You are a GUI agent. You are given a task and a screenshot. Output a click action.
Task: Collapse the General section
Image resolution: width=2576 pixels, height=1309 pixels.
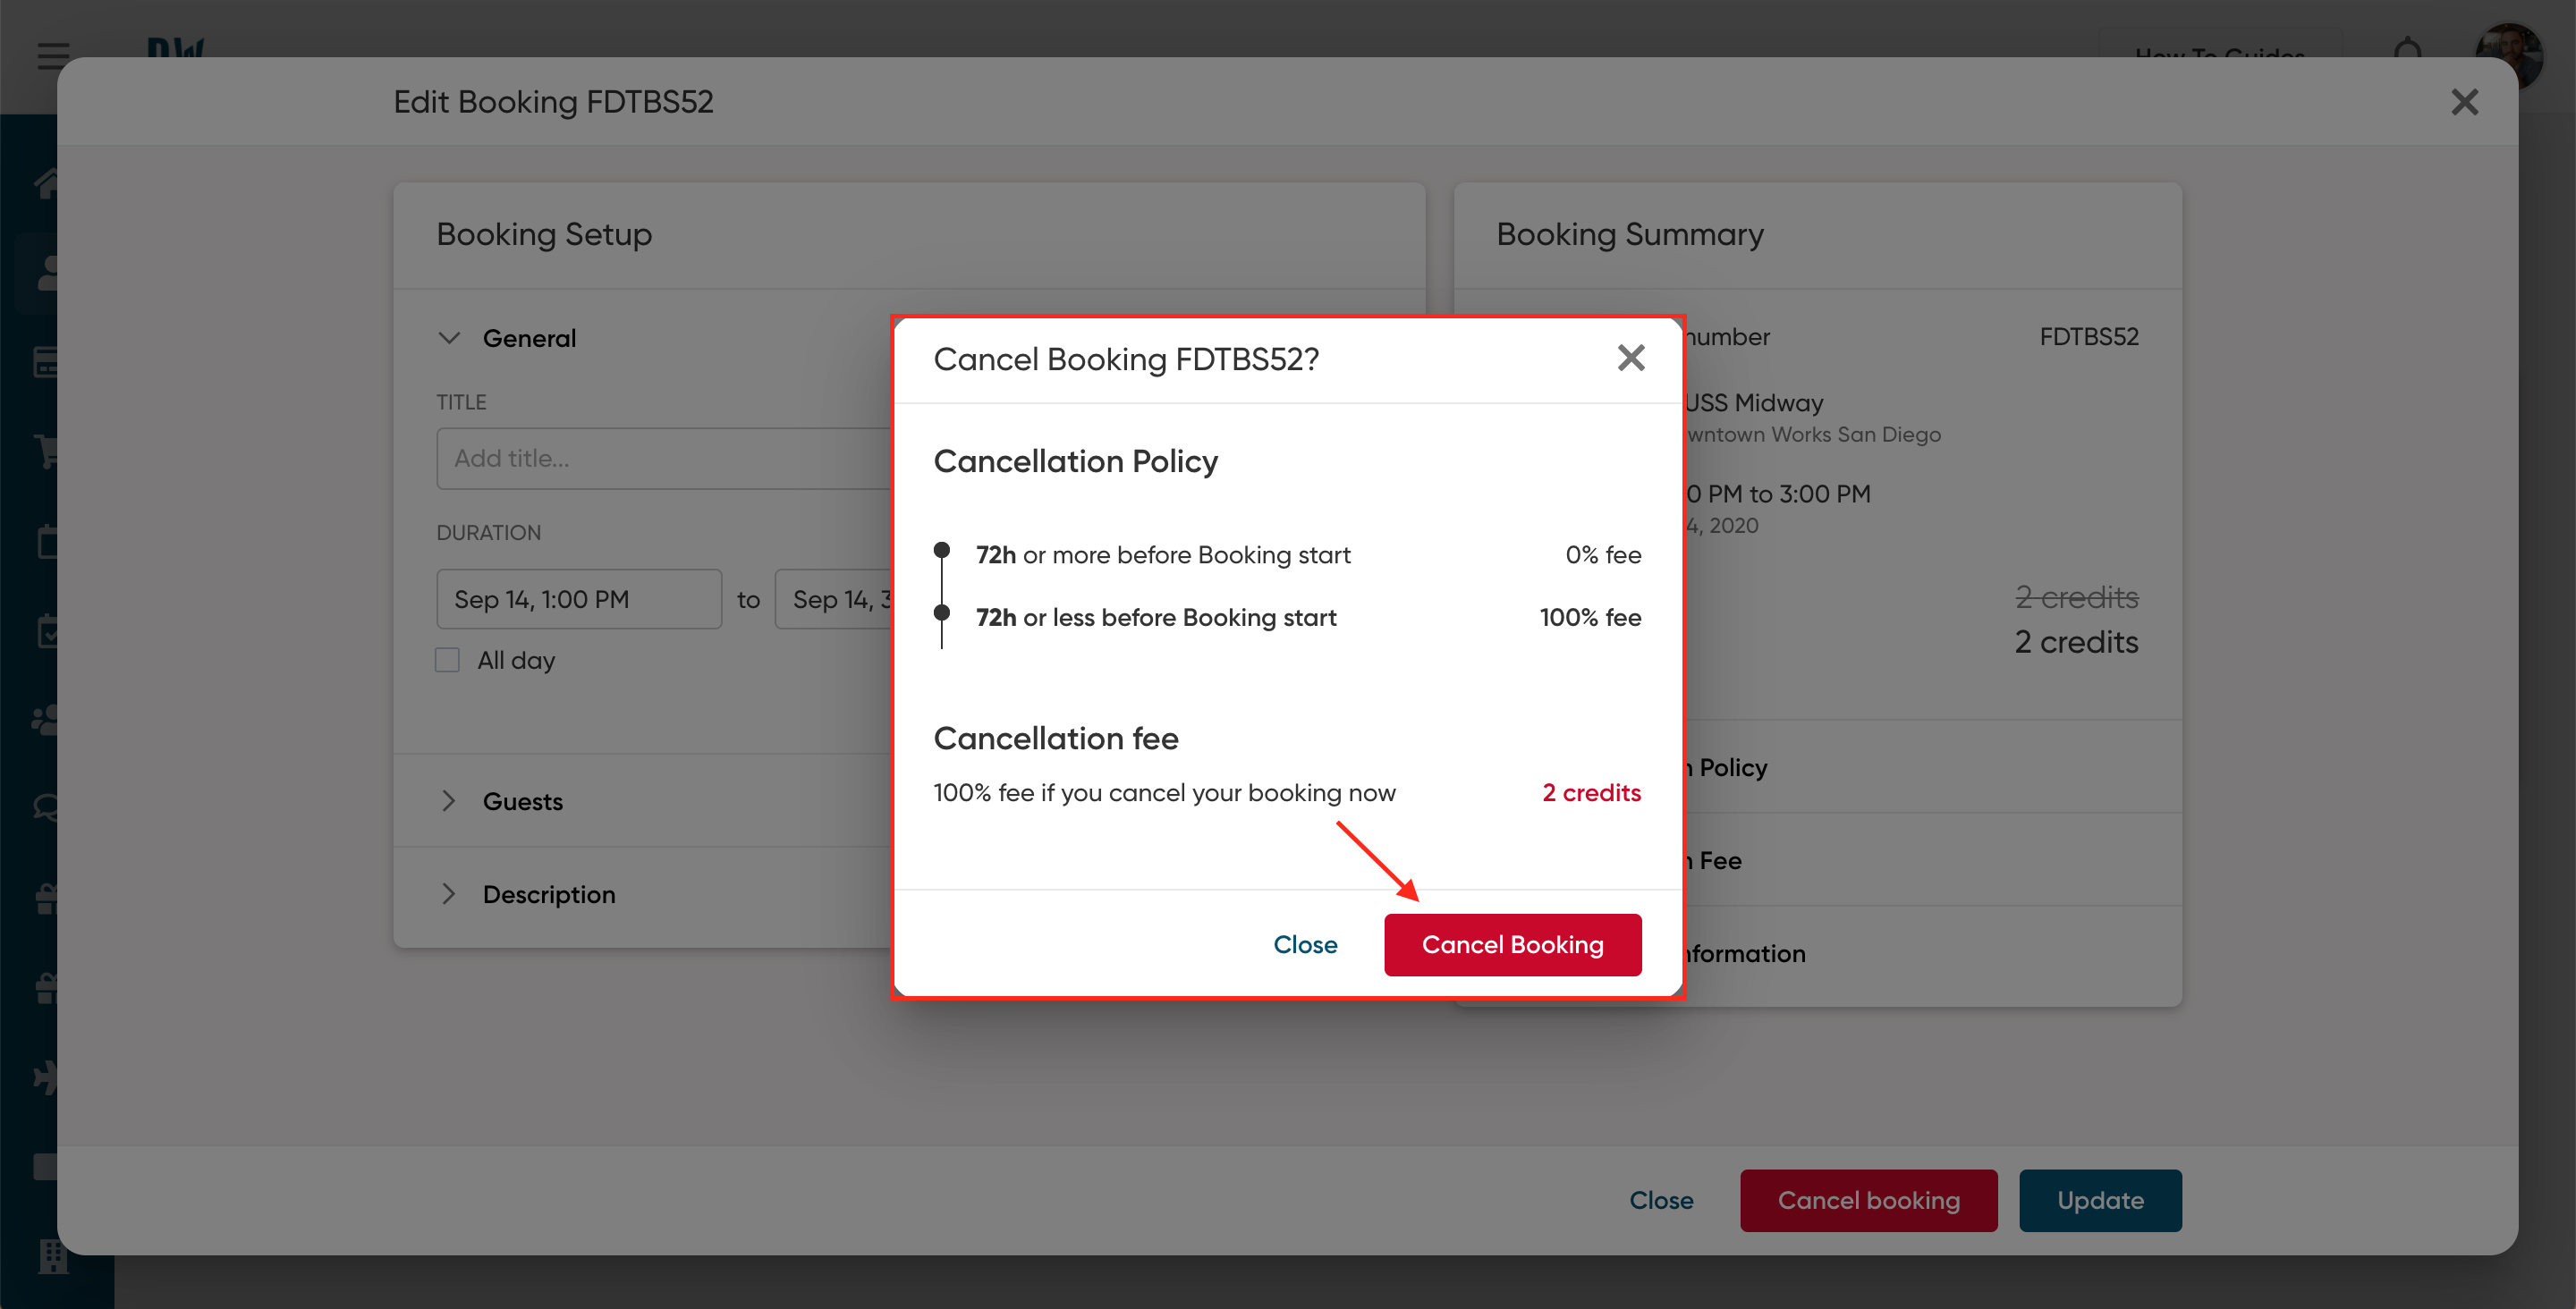click(x=449, y=338)
